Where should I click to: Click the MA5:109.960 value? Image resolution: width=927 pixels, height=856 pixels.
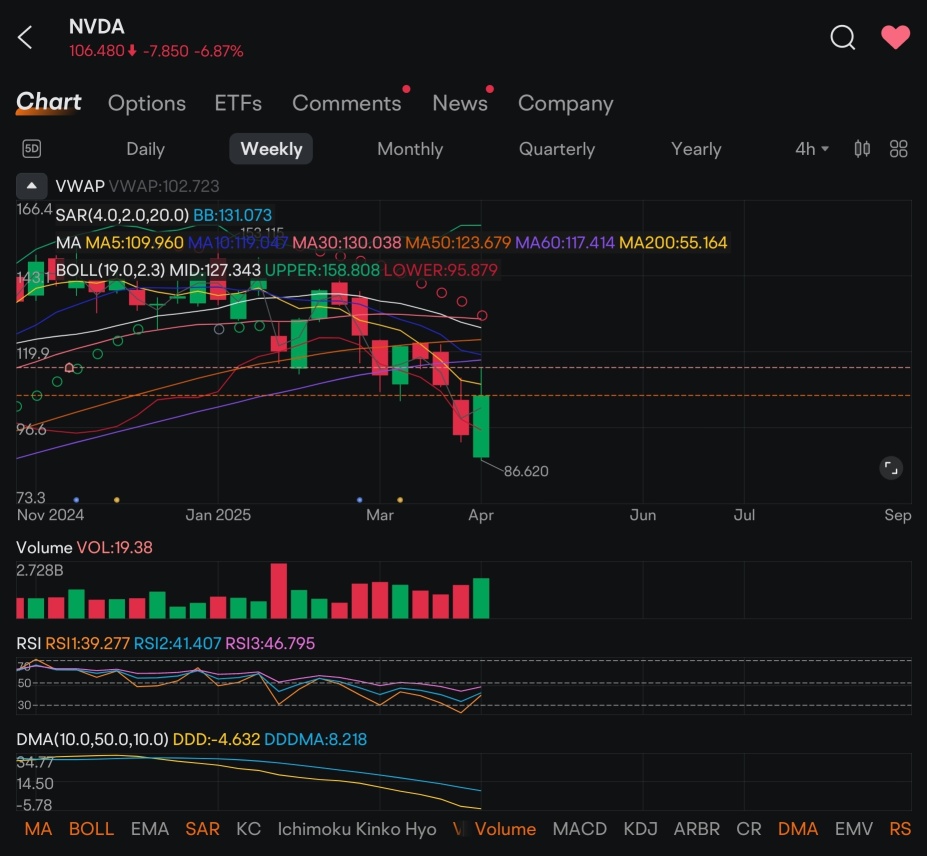134,242
